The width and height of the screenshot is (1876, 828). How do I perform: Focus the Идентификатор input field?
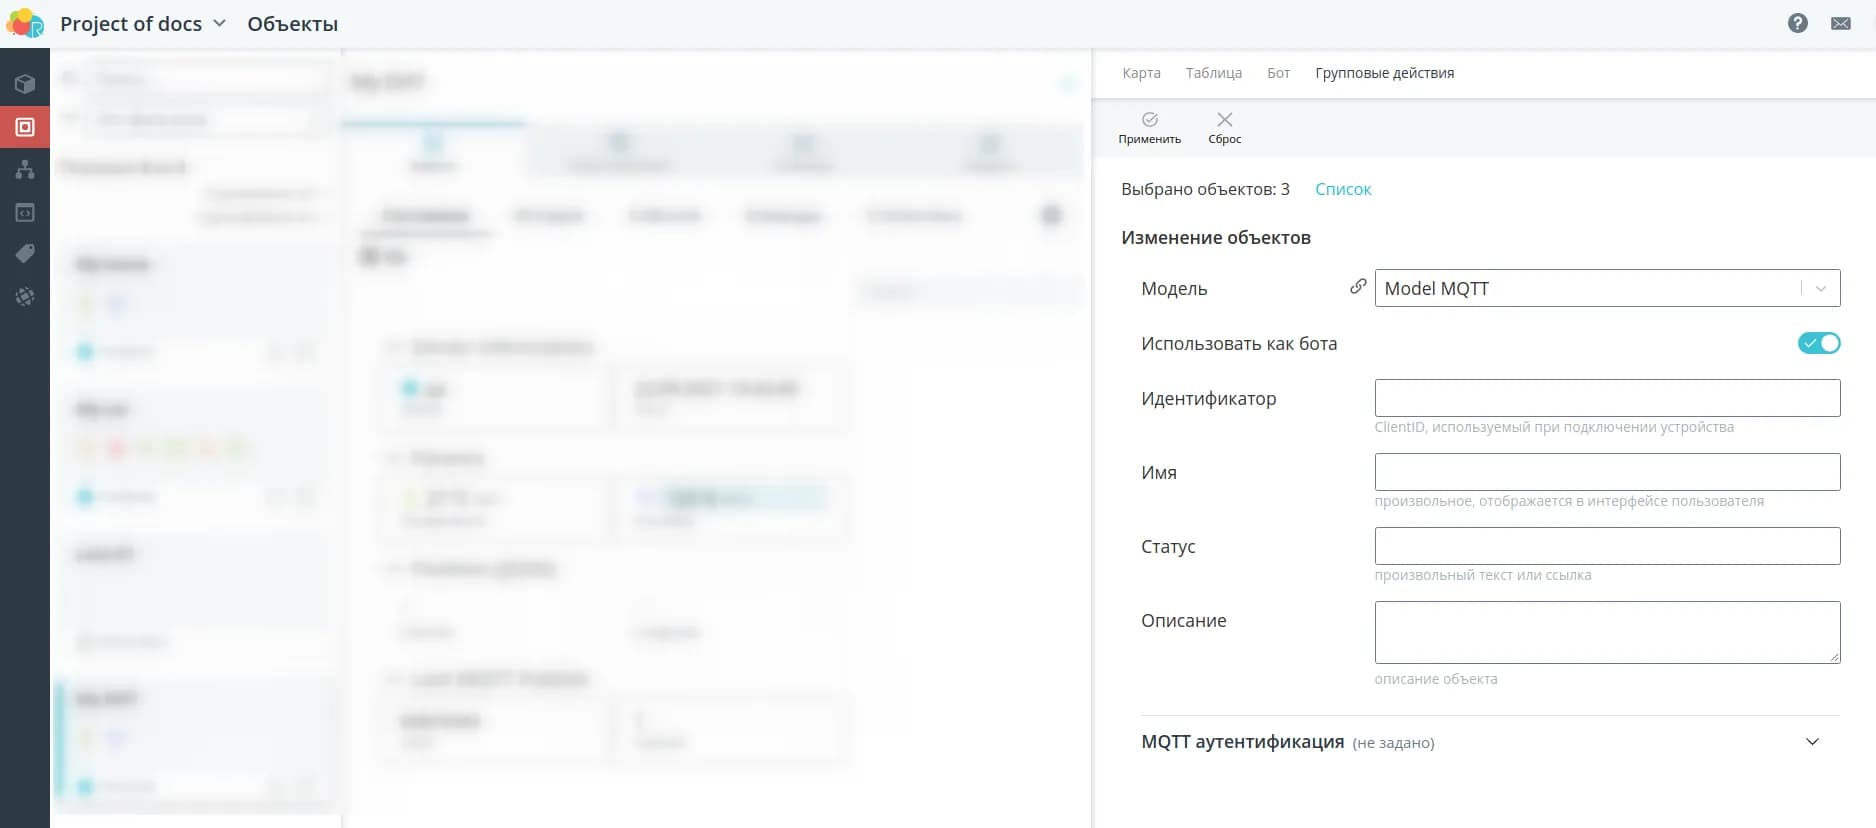click(1606, 398)
